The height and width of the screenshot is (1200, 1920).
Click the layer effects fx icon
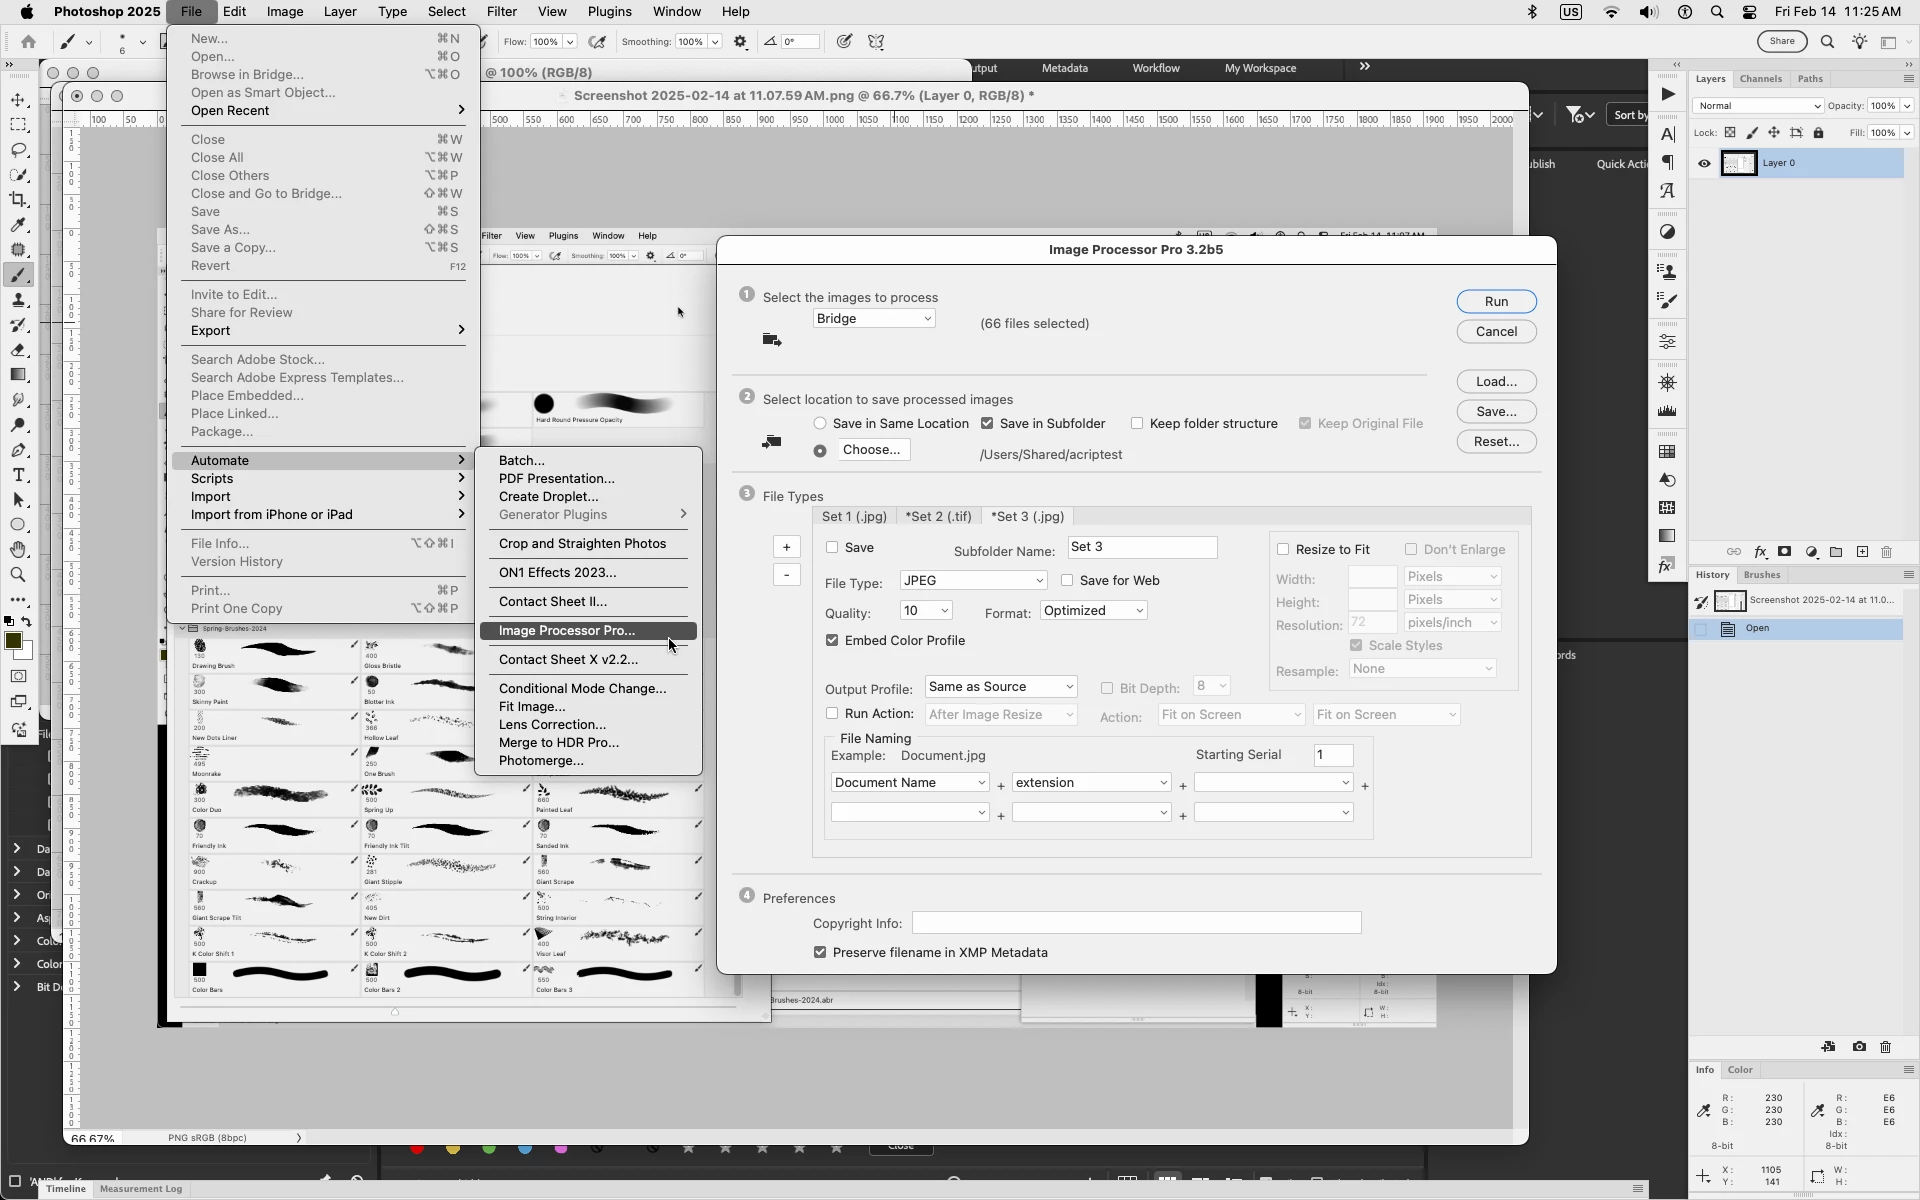(1760, 552)
